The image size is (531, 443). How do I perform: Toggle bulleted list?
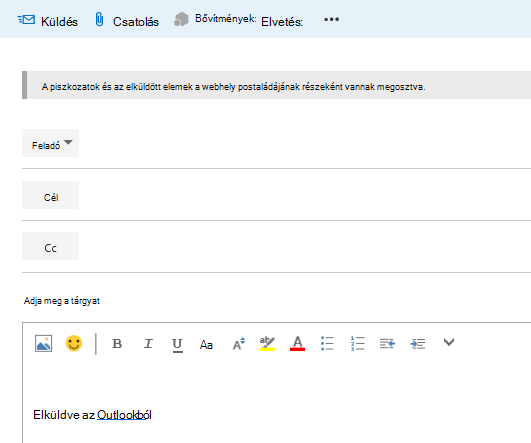click(x=327, y=343)
